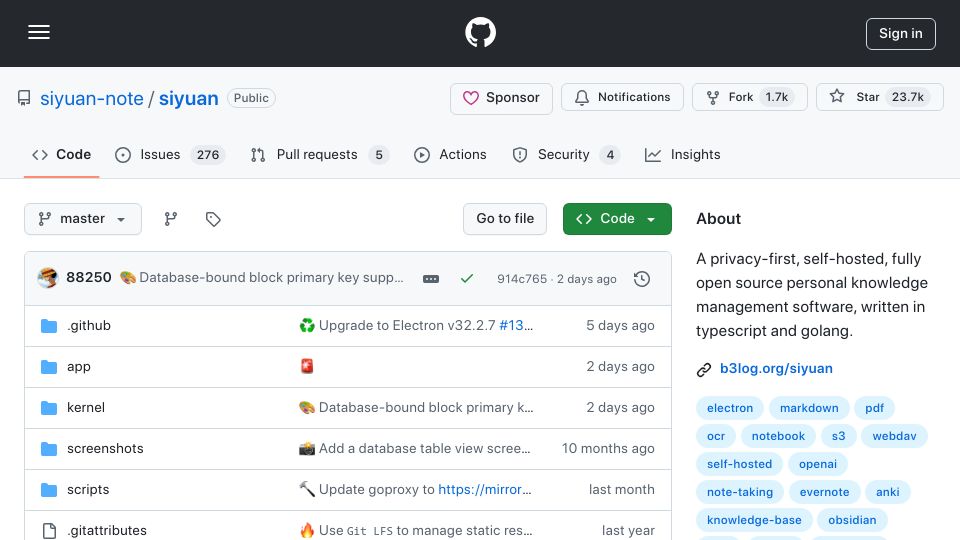Open Add a database table view commit
This screenshot has height=540, width=960.
click(425, 449)
